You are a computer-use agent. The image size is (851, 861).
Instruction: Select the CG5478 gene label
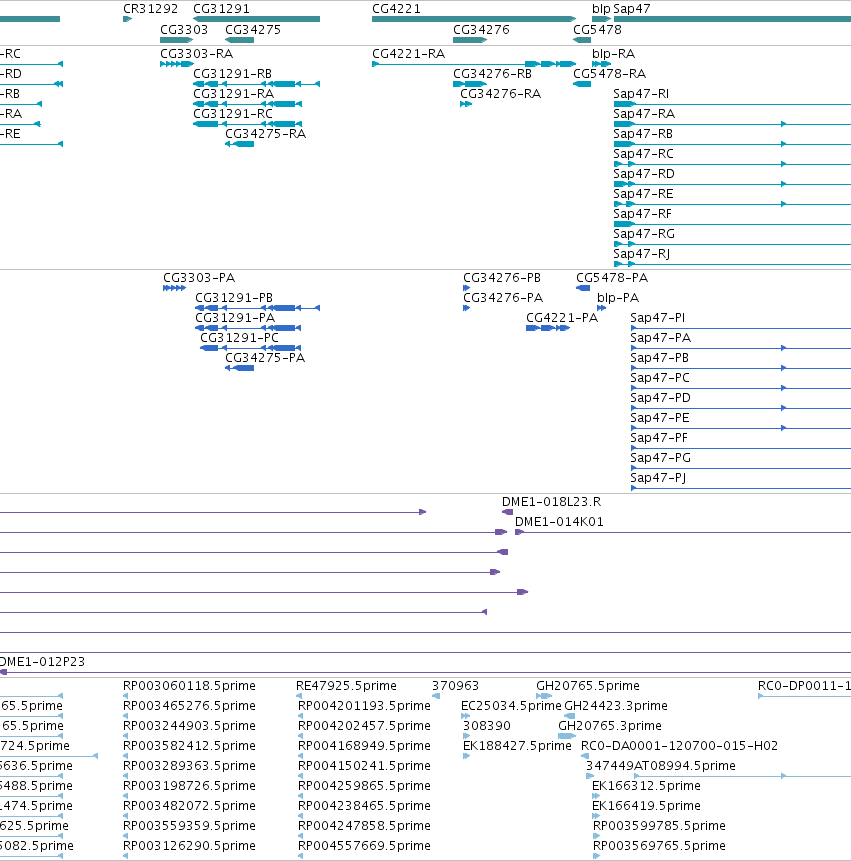pos(597,30)
